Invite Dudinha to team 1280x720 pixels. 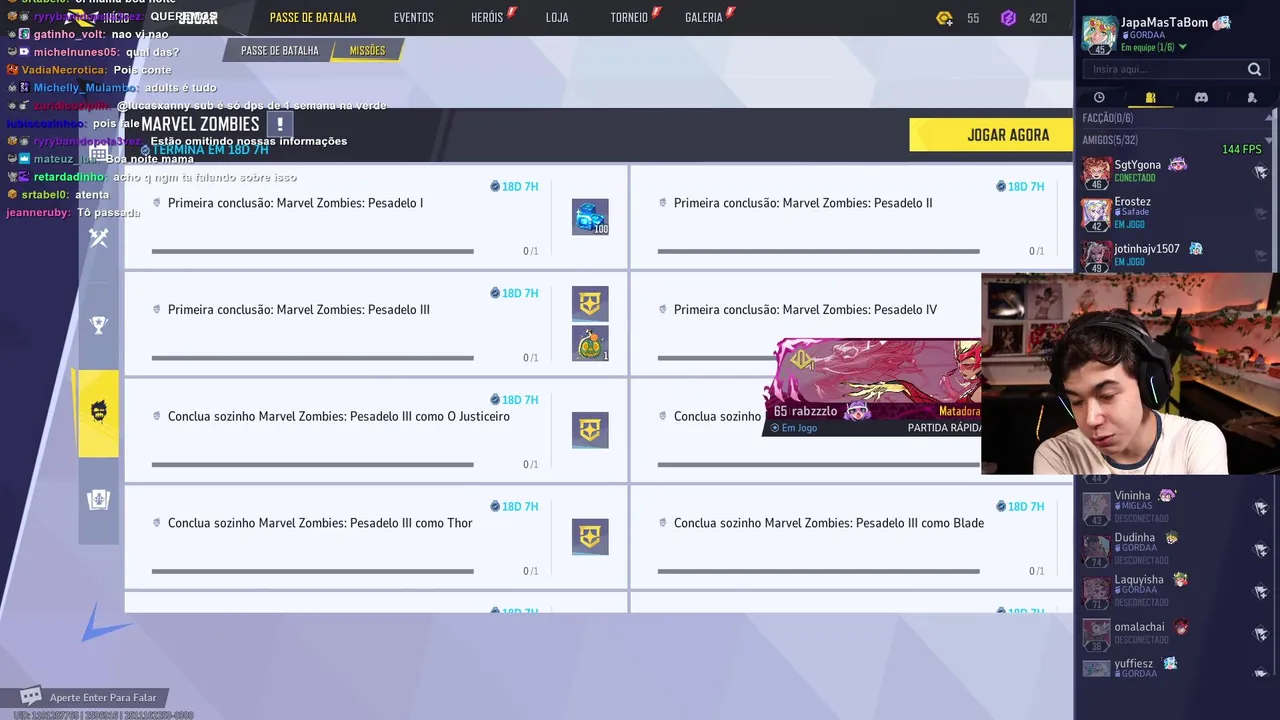pos(1261,550)
